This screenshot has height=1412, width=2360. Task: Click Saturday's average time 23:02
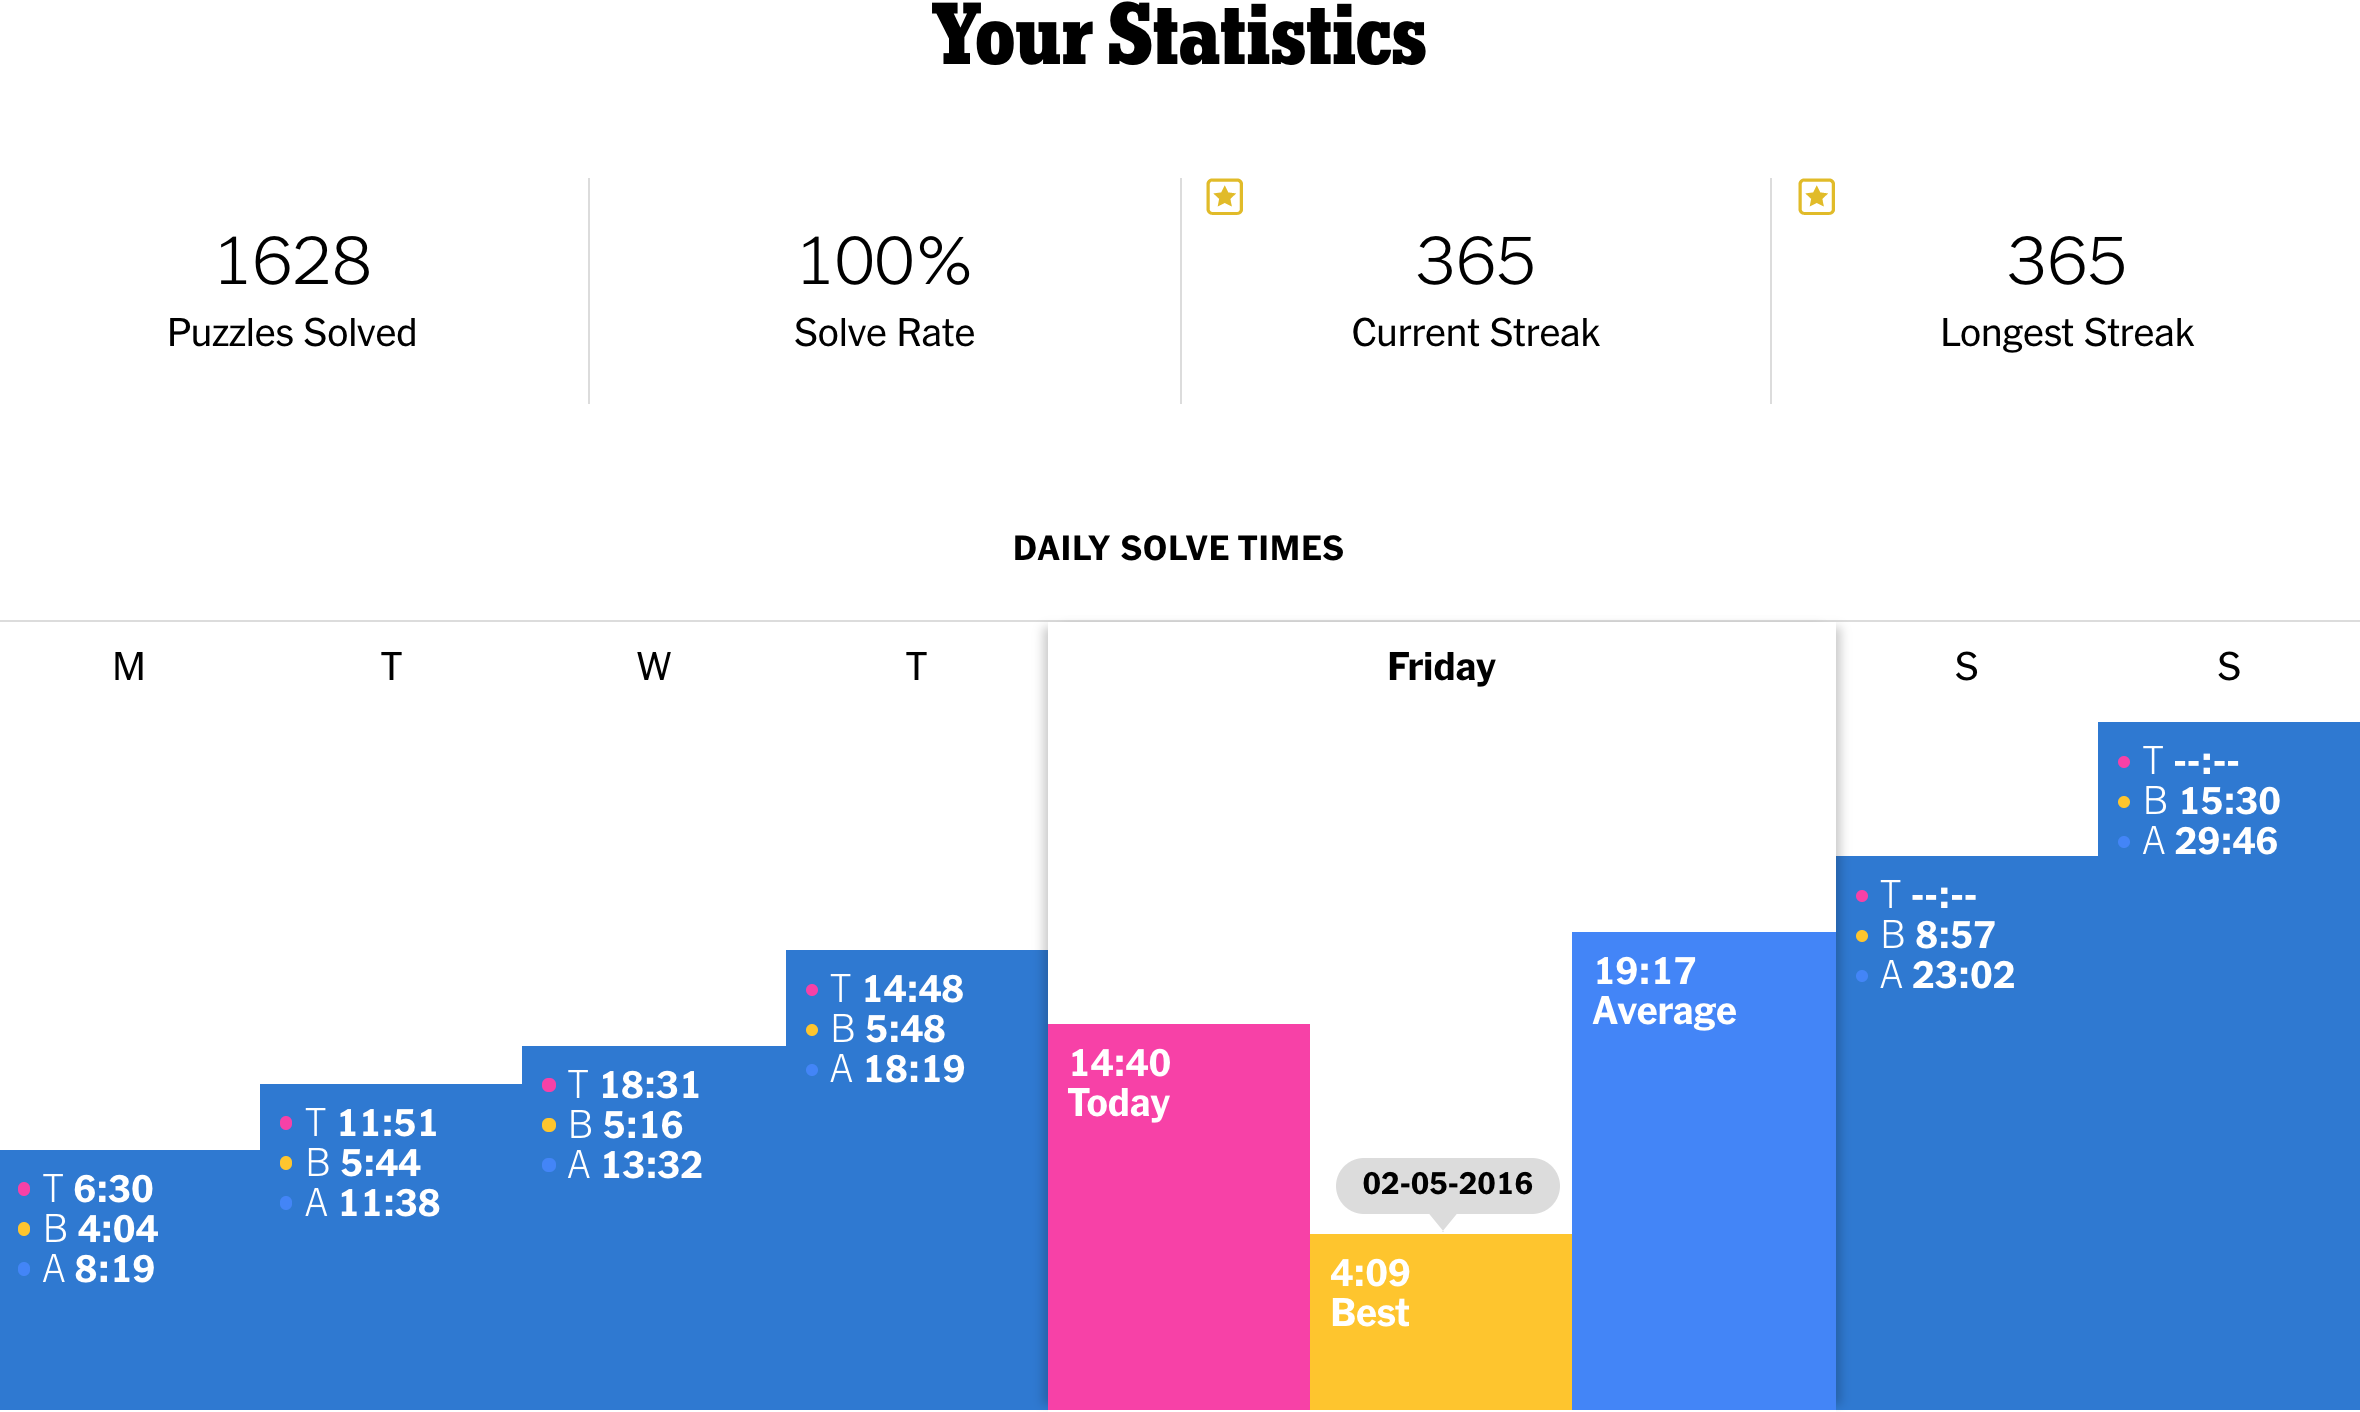click(1962, 976)
